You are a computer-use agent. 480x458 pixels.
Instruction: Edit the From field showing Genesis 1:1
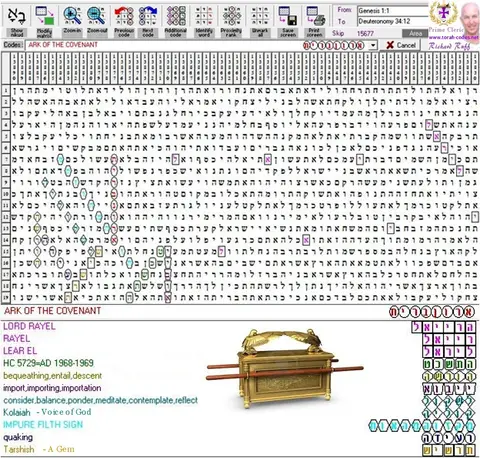coord(393,11)
